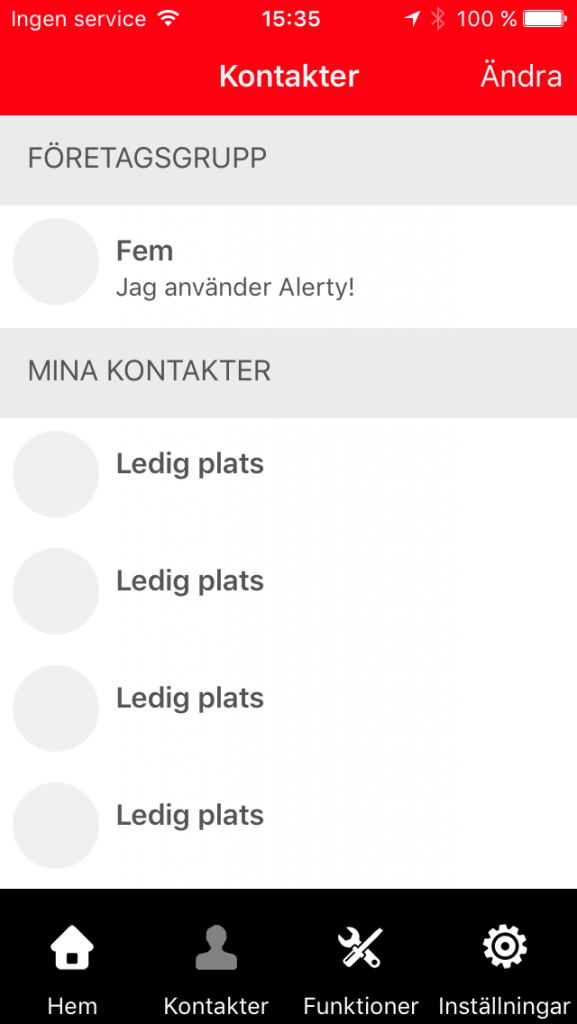Tap the Kontakter title in header
The image size is (577, 1024).
[289, 76]
